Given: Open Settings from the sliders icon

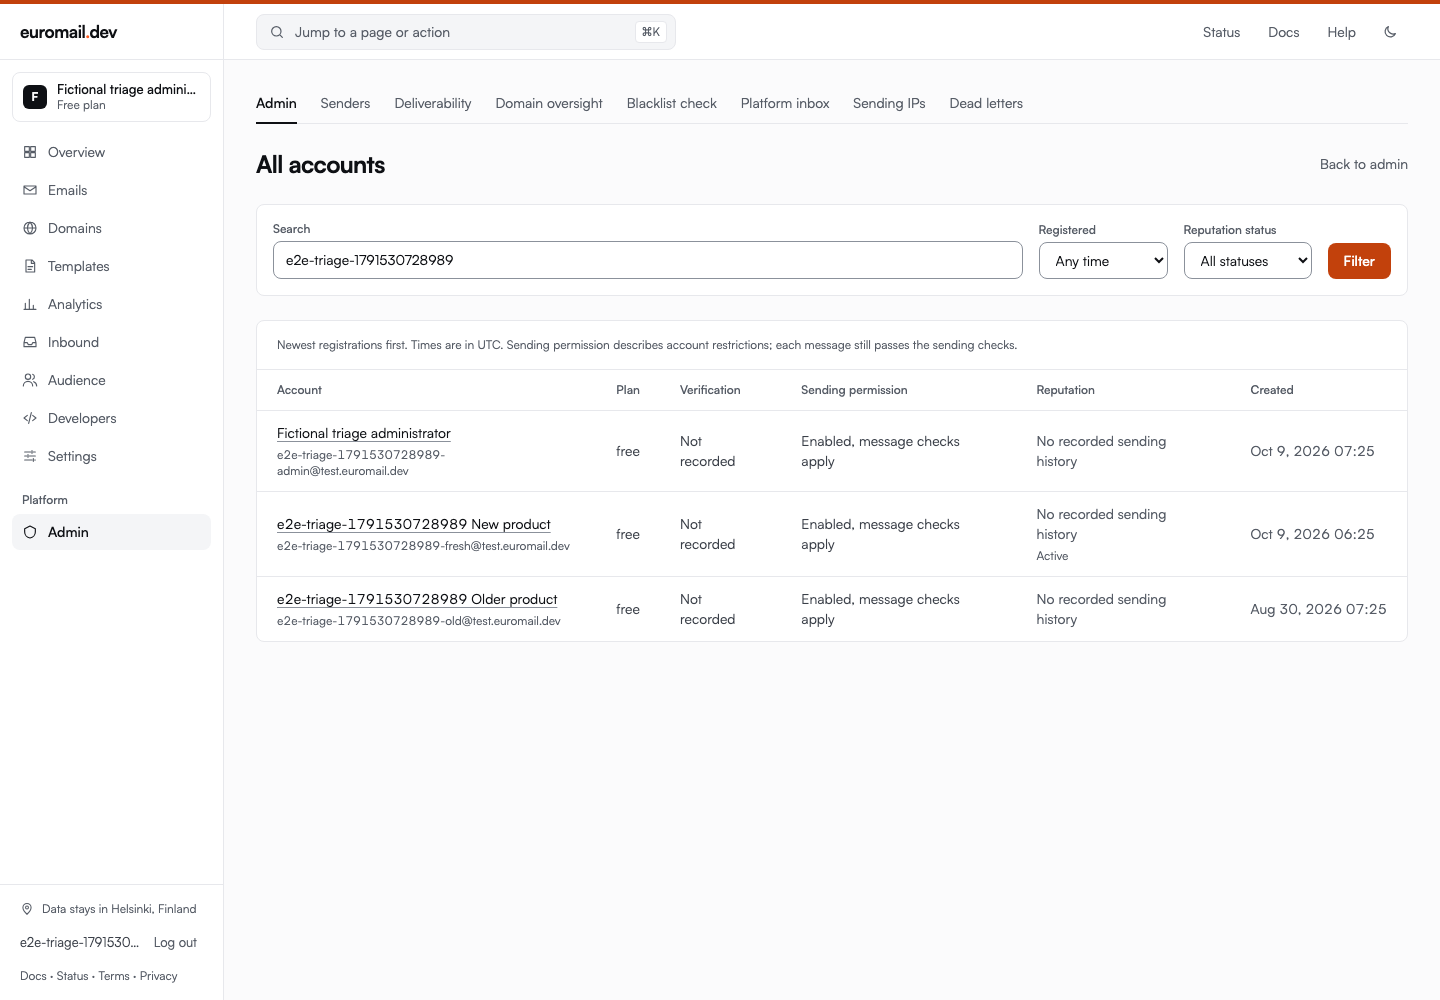Looking at the screenshot, I should tap(30, 456).
